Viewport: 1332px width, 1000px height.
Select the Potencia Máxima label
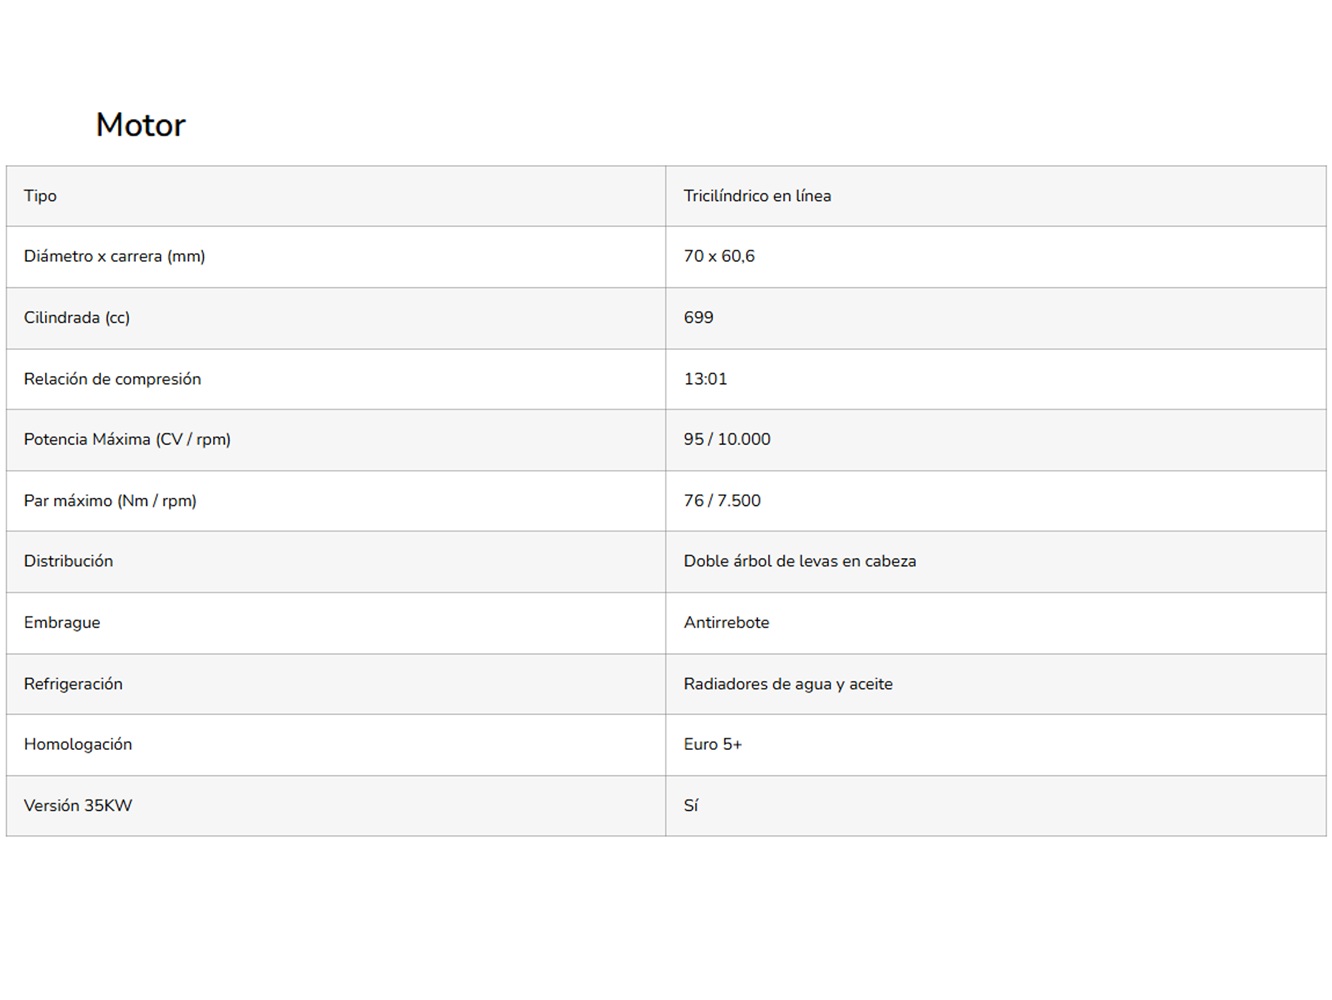coord(127,439)
